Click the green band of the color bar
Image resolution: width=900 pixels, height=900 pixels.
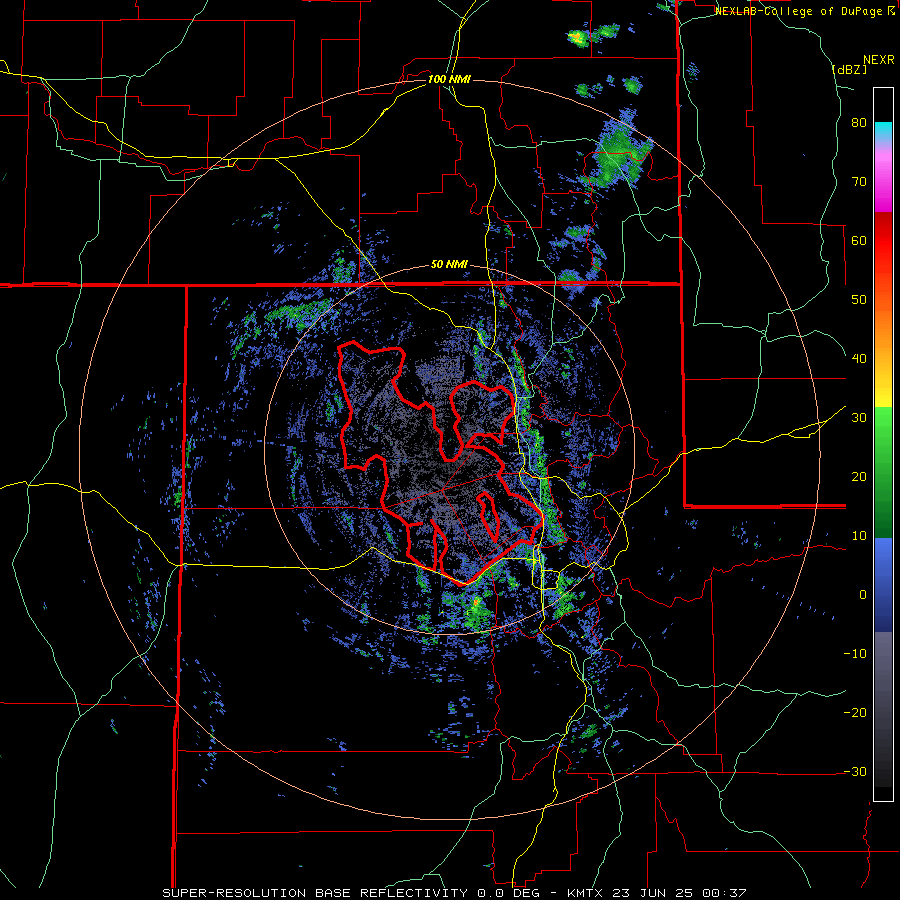(x=883, y=472)
